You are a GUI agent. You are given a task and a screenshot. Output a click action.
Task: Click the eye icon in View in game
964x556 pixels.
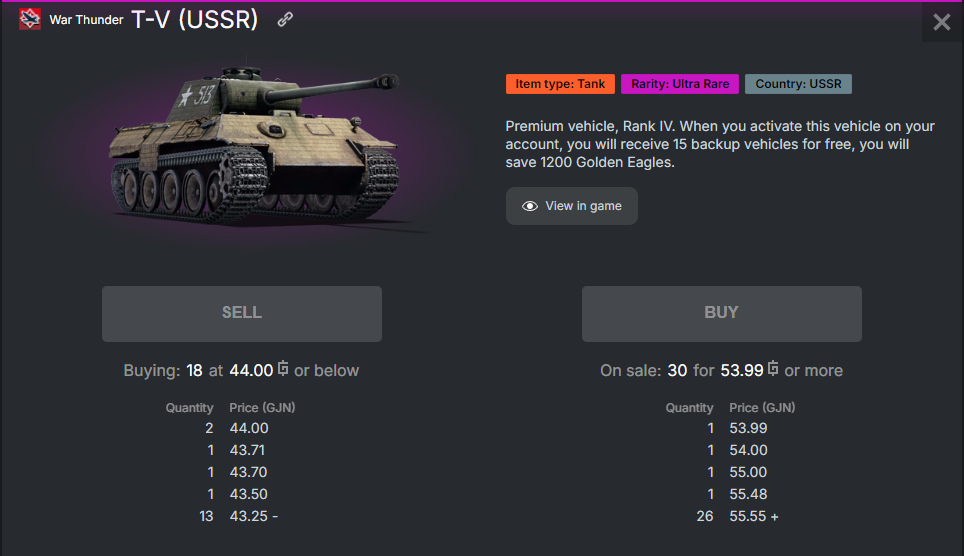[529, 206]
